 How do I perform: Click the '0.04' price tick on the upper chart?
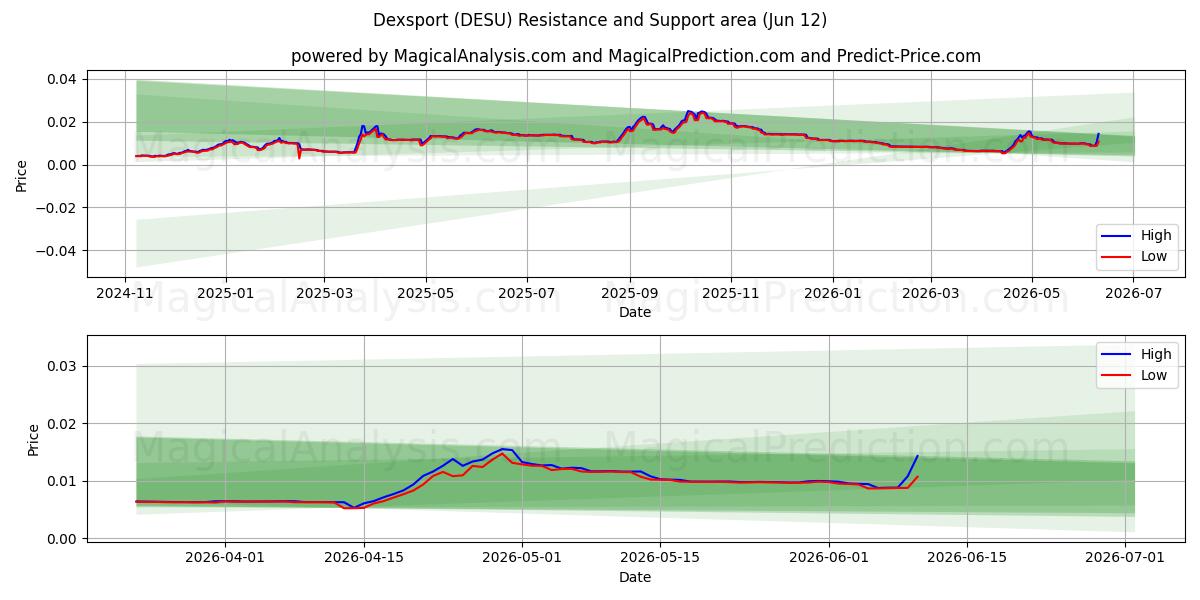point(63,79)
